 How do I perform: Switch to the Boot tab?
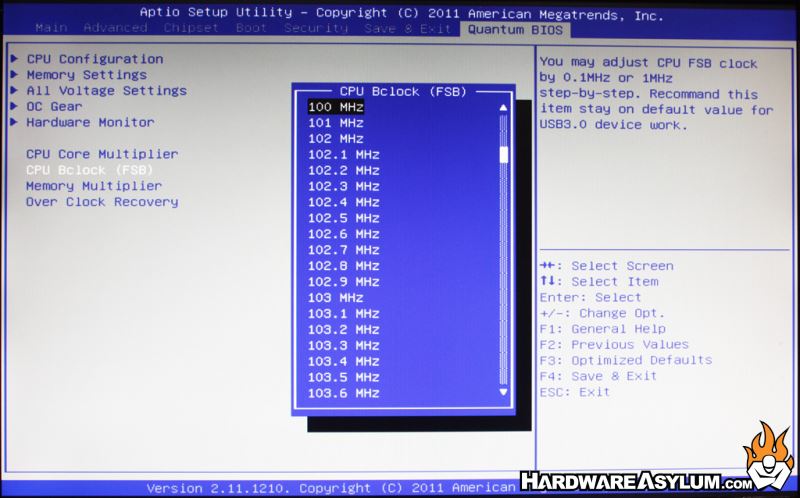251,29
